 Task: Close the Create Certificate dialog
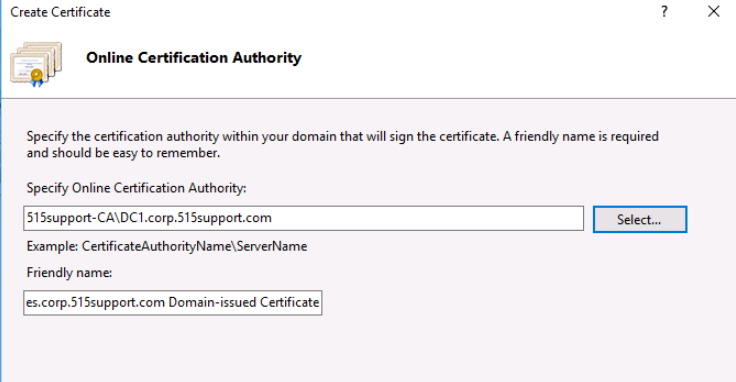pyautogui.click(x=713, y=12)
